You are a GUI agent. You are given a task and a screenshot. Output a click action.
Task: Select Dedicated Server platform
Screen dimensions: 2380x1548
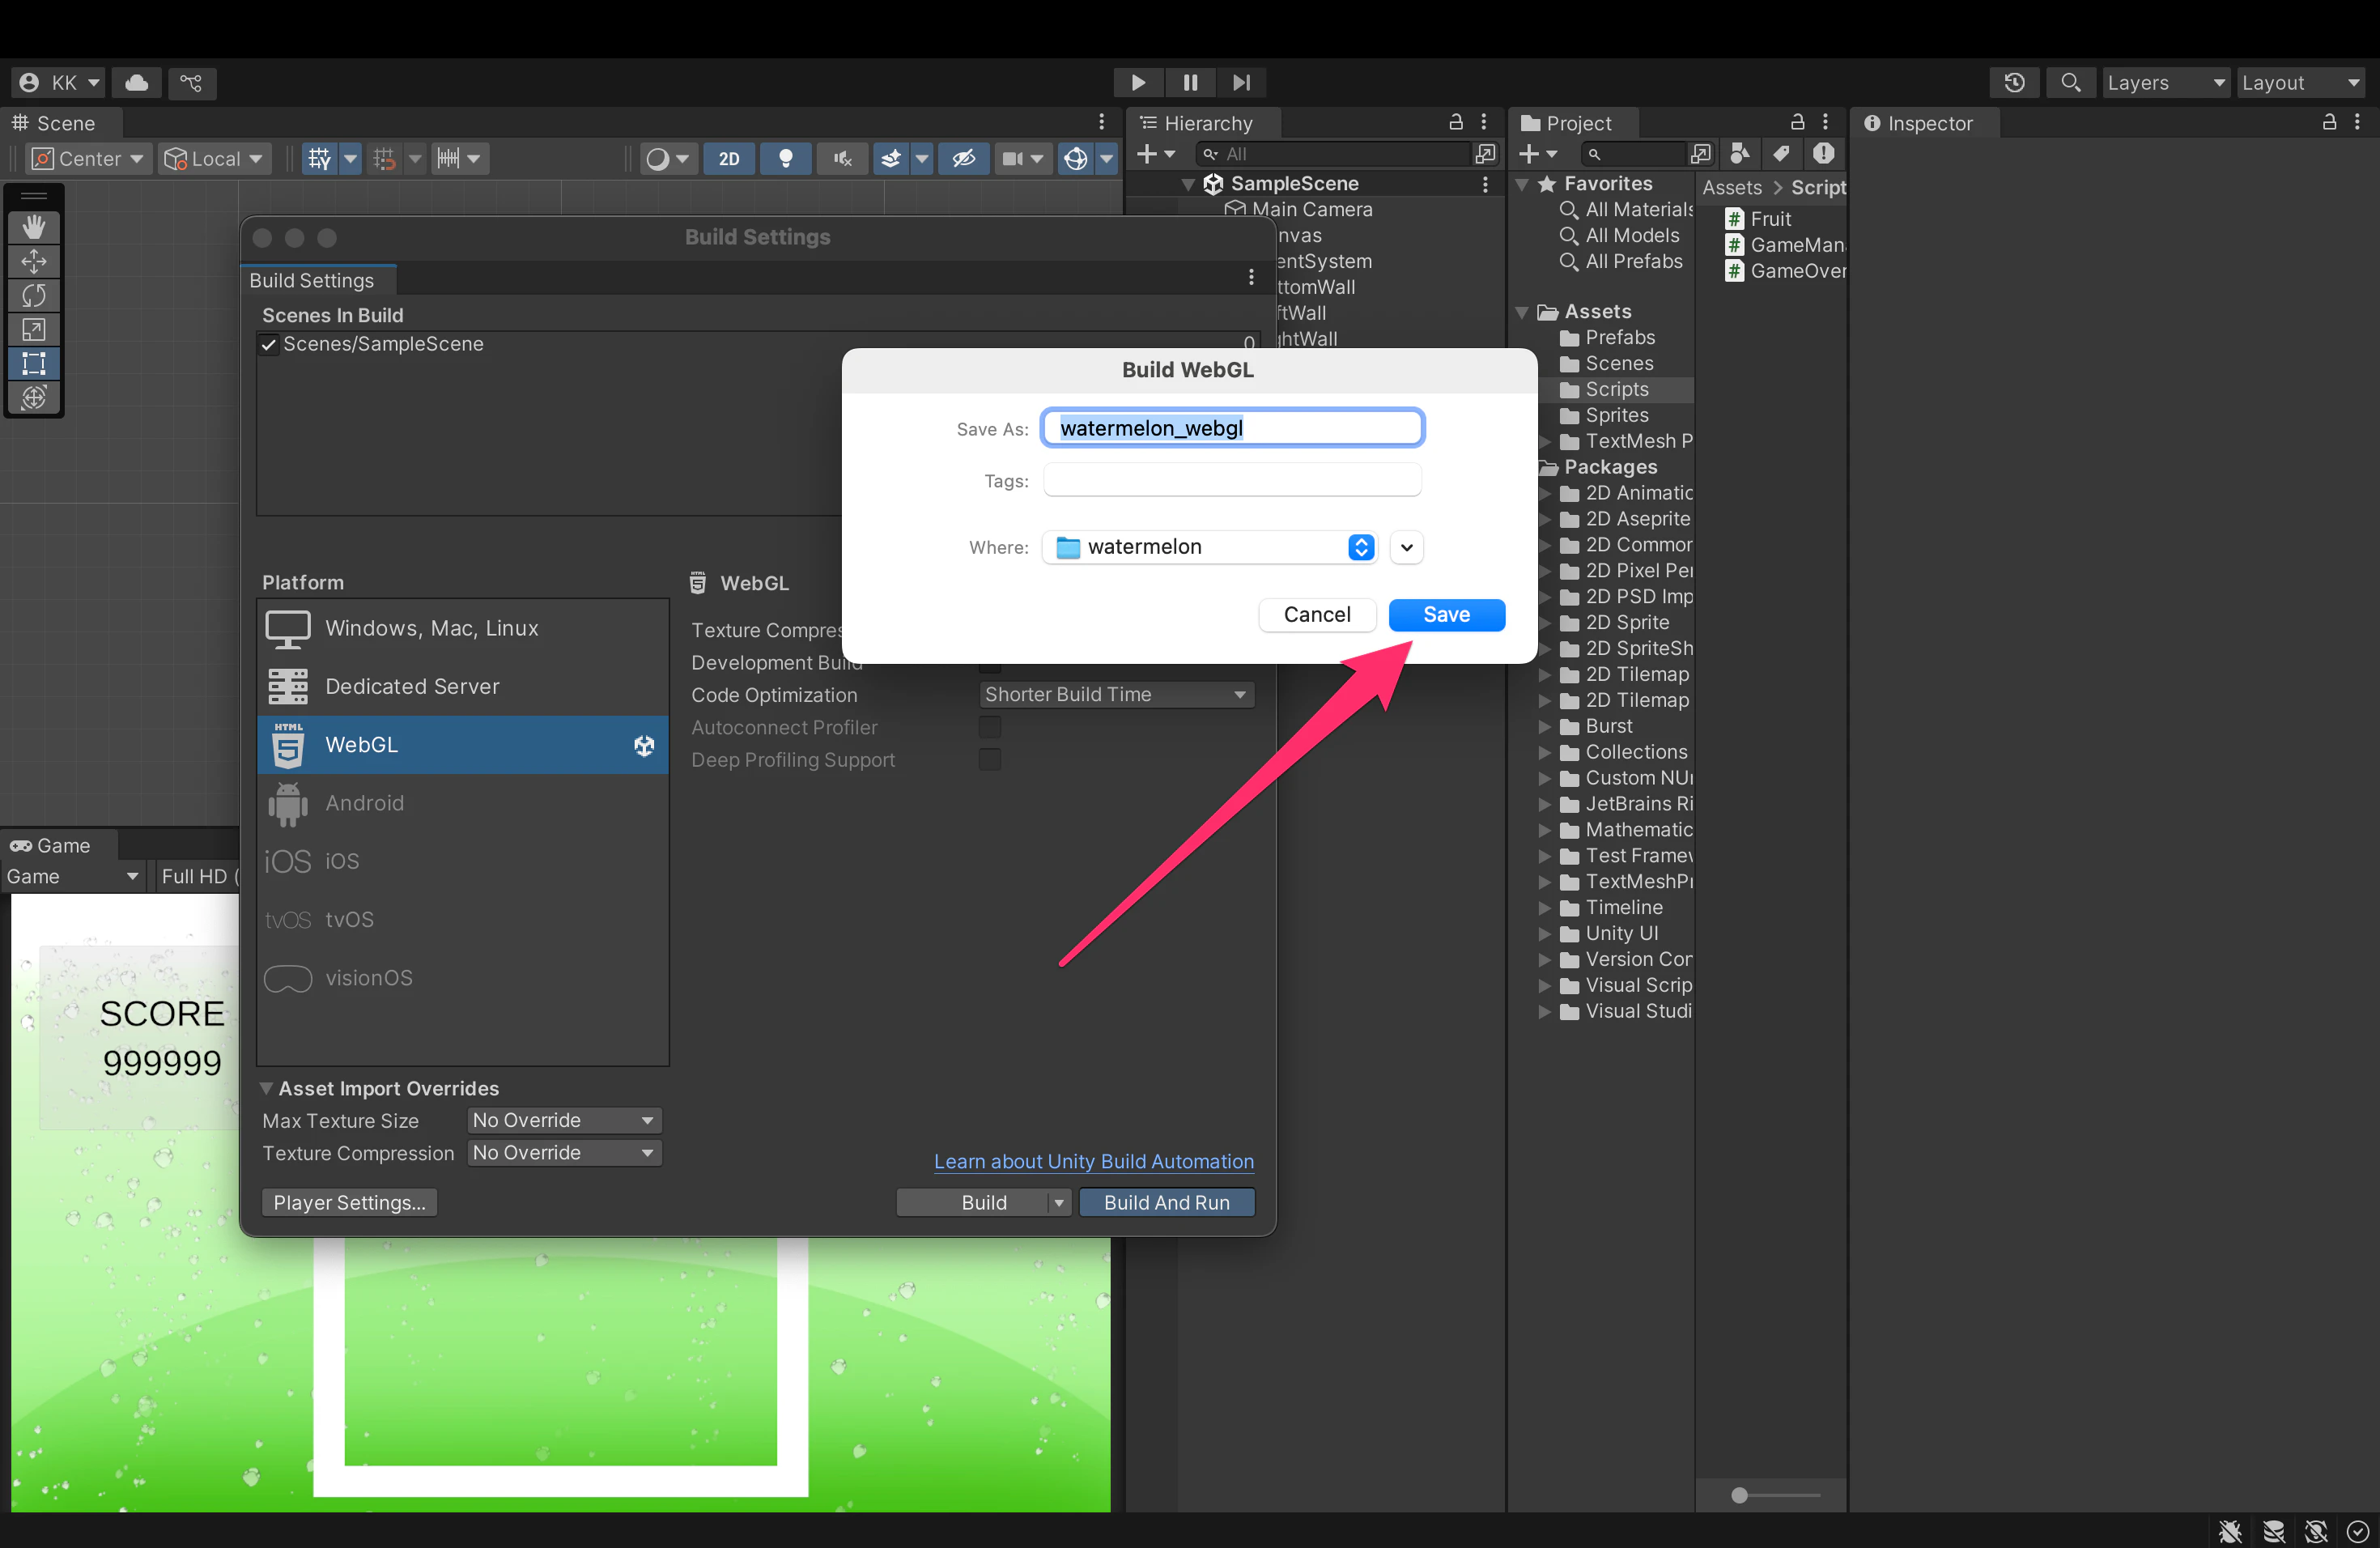tap(463, 686)
